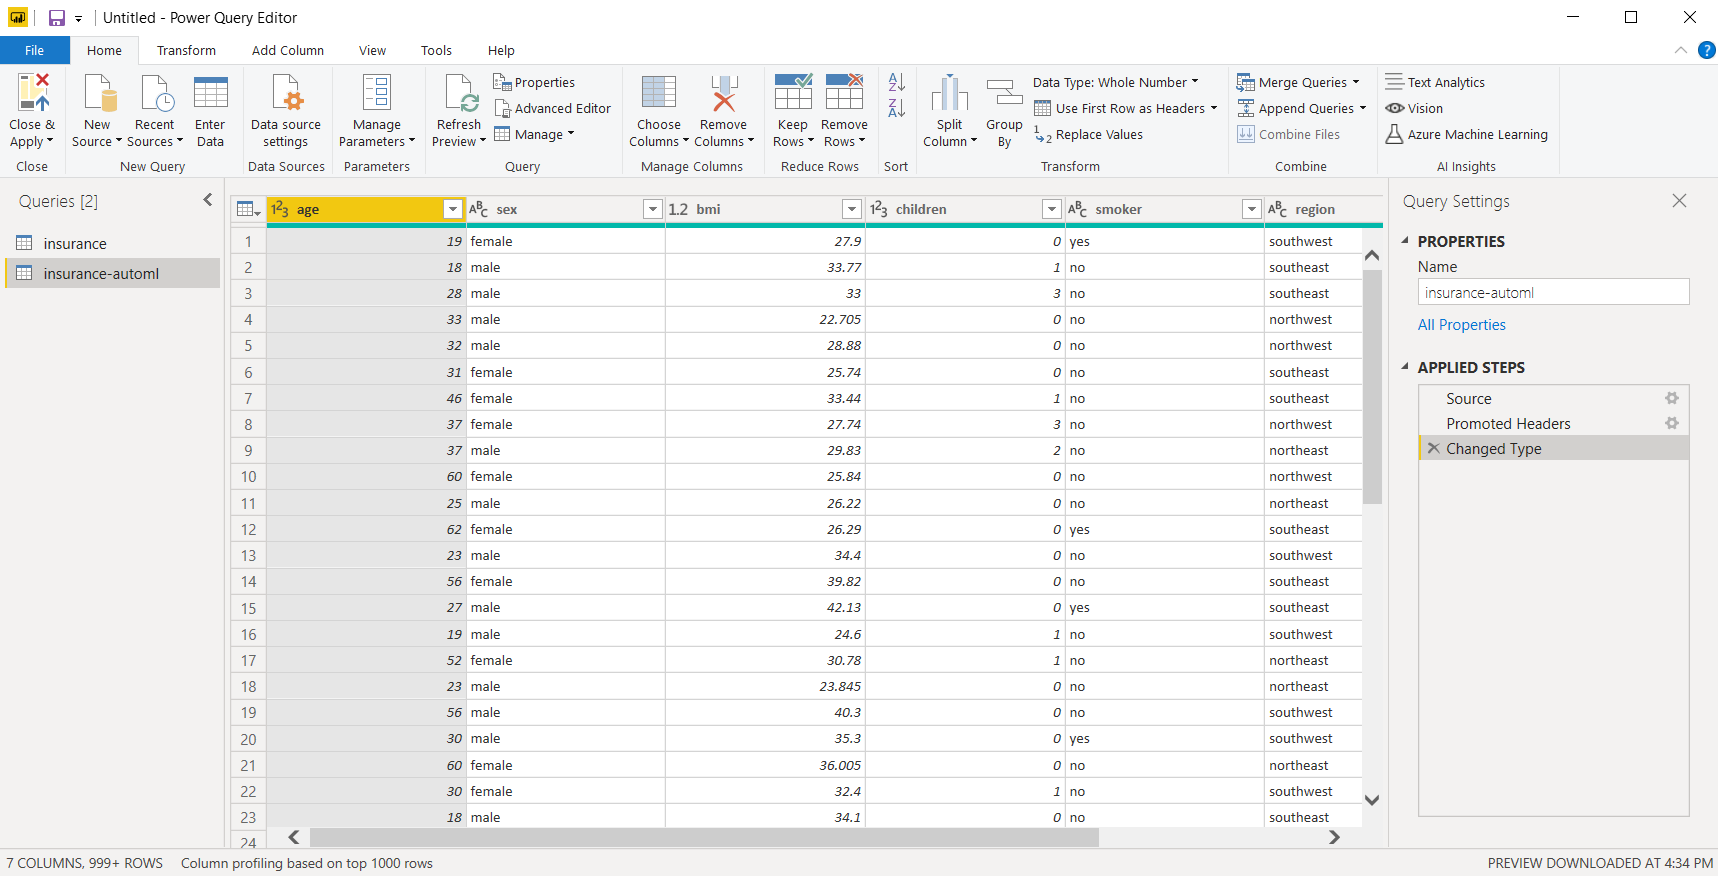Screen dimensions: 1718x876
Task: Click Refresh Preview icon
Action: click(459, 94)
